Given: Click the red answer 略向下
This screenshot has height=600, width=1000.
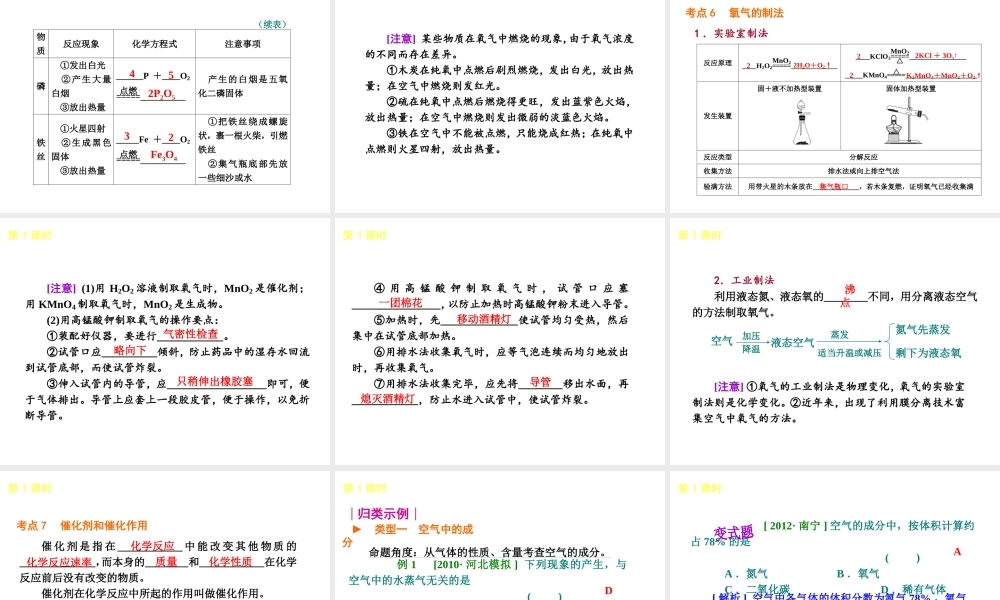Looking at the screenshot, I should click(130, 350).
